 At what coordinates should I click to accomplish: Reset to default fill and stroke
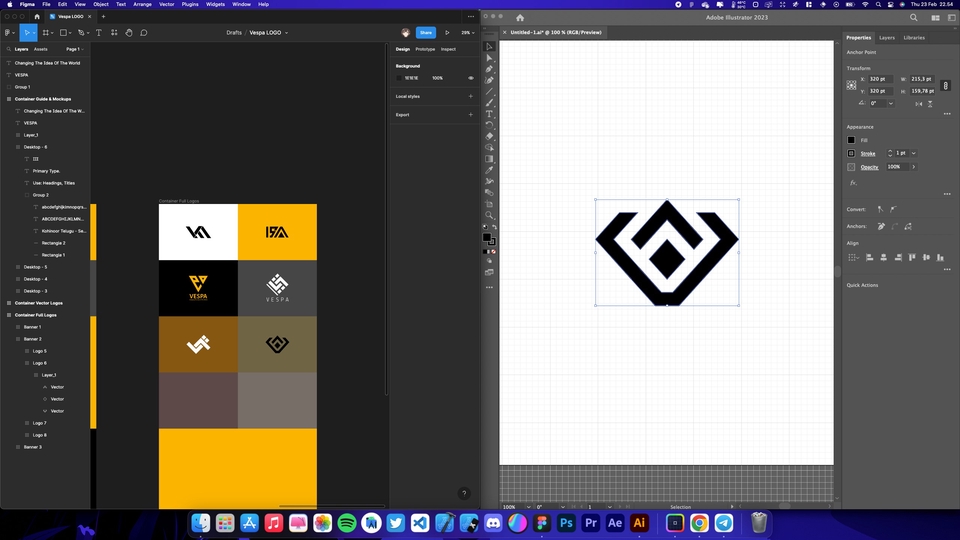point(486,227)
